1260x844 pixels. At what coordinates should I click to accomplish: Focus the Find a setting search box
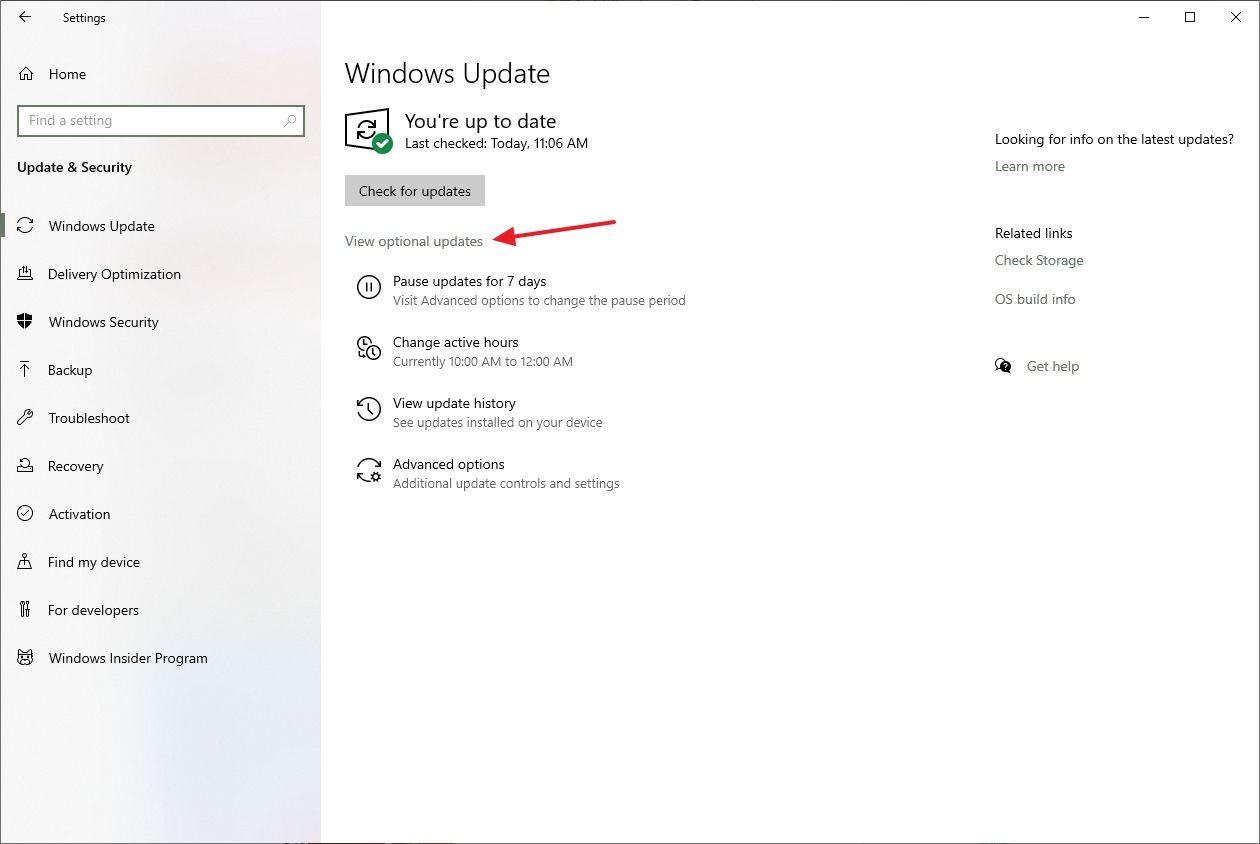click(x=150, y=121)
